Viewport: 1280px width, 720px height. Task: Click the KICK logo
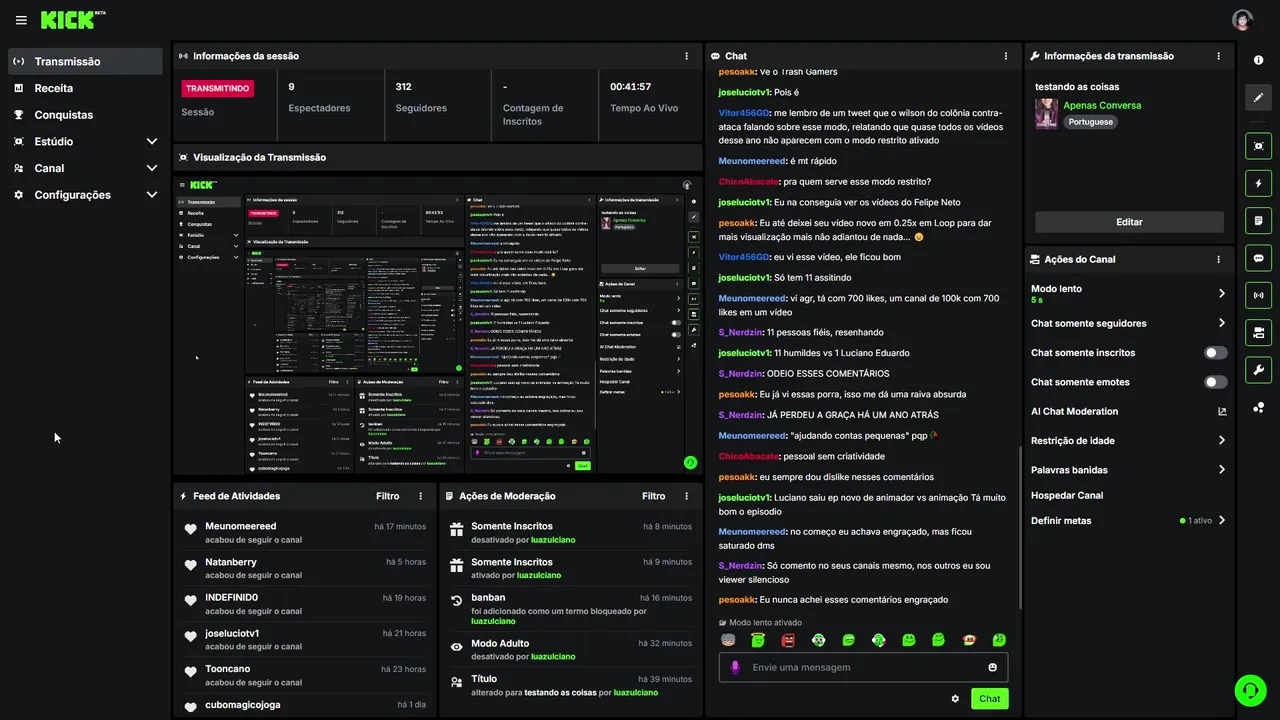[x=73, y=20]
